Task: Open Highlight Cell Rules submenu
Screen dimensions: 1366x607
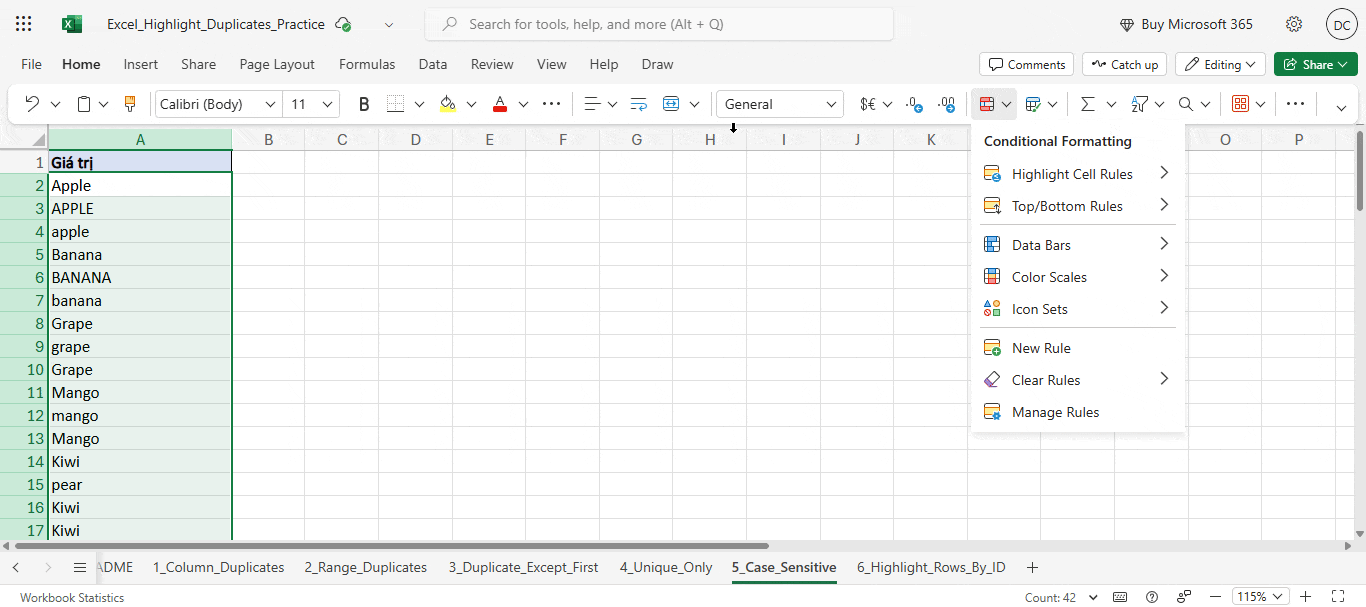Action: (x=1077, y=174)
